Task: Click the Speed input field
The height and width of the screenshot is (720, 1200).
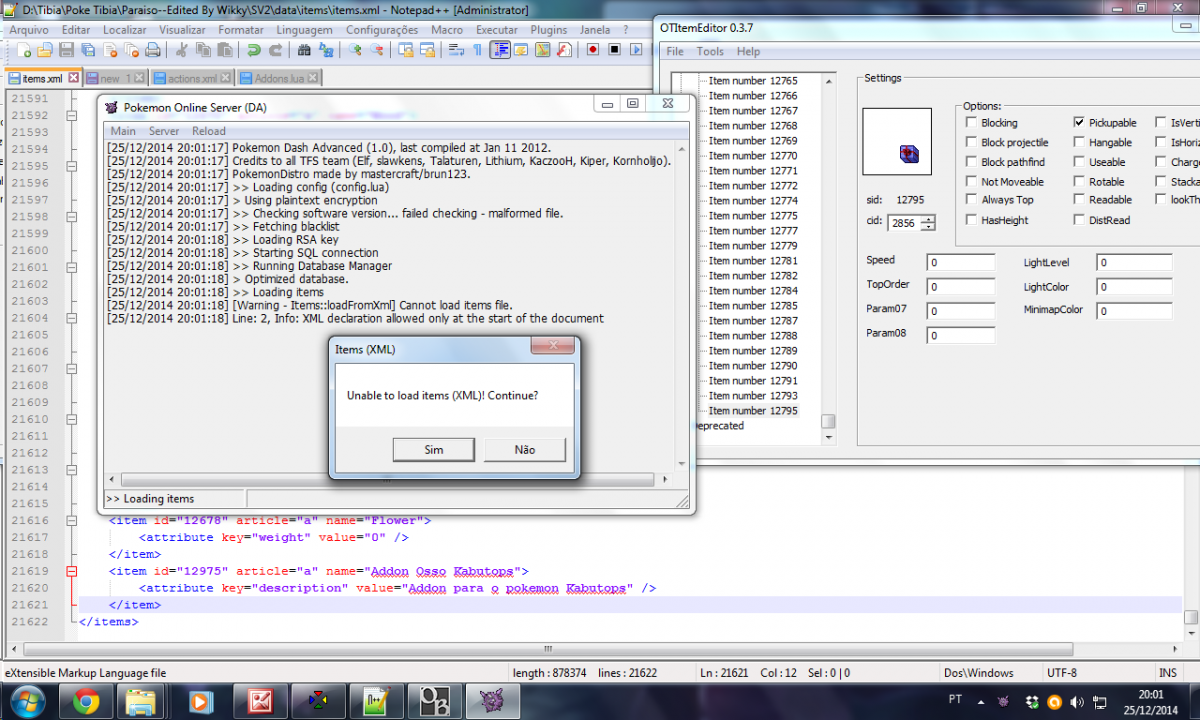Action: pos(961,263)
